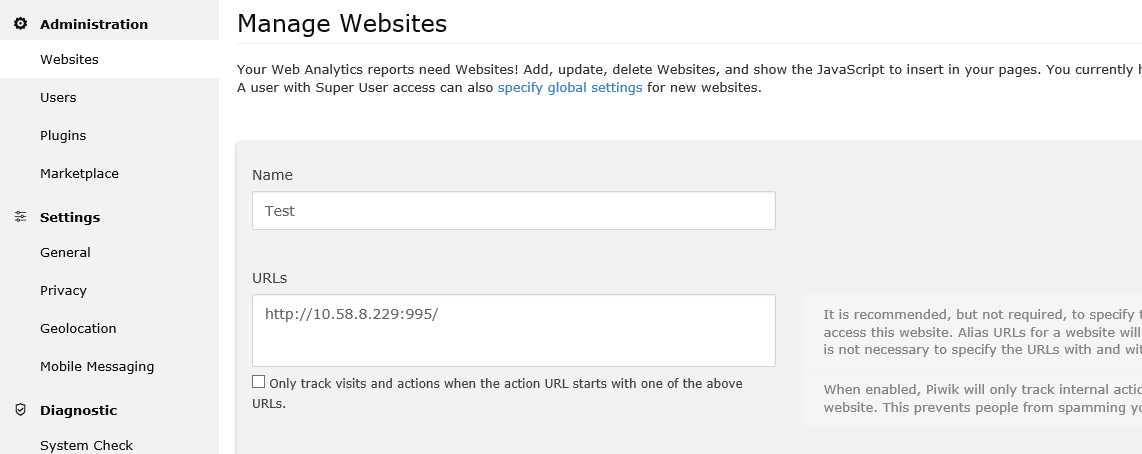
Task: Enable the only track visits checkbox
Action: click(259, 382)
